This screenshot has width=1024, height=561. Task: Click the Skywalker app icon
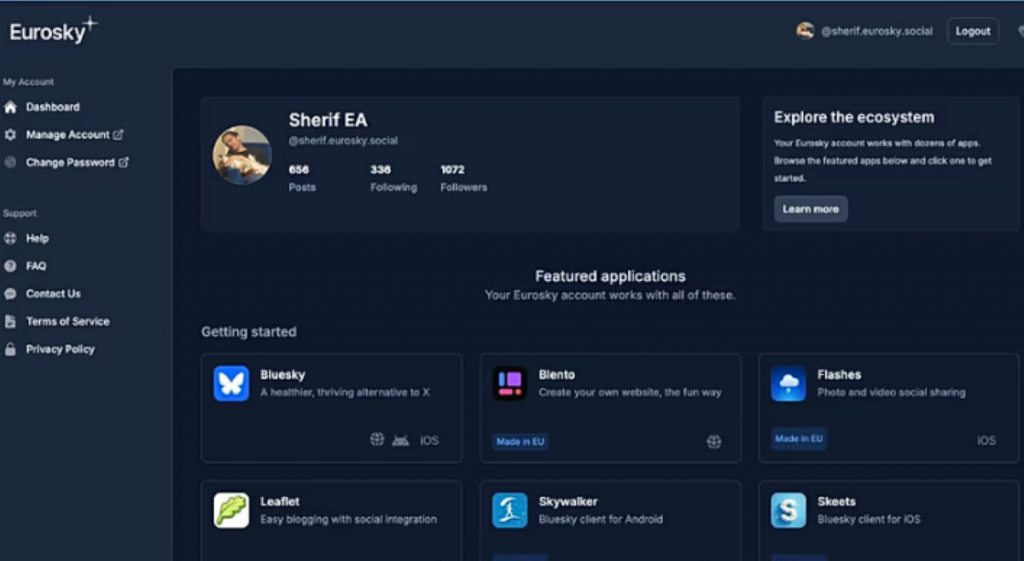tap(509, 510)
